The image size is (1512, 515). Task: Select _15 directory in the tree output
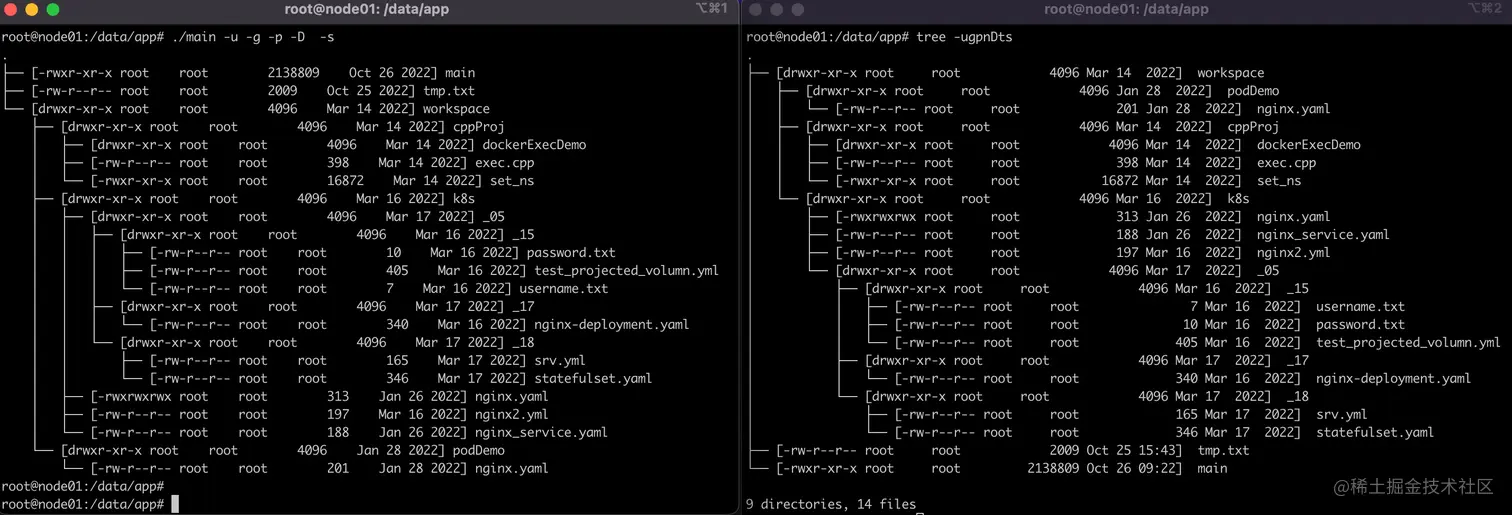click(1297, 289)
